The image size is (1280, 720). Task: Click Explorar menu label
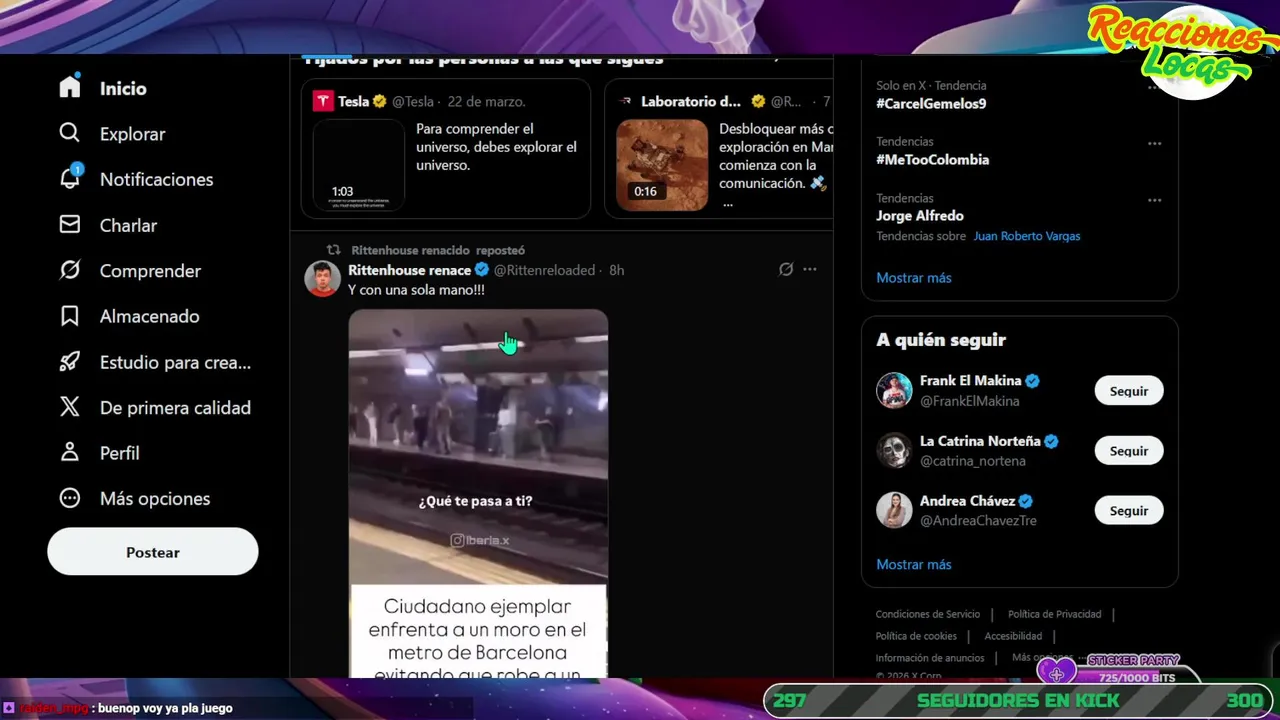click(133, 134)
